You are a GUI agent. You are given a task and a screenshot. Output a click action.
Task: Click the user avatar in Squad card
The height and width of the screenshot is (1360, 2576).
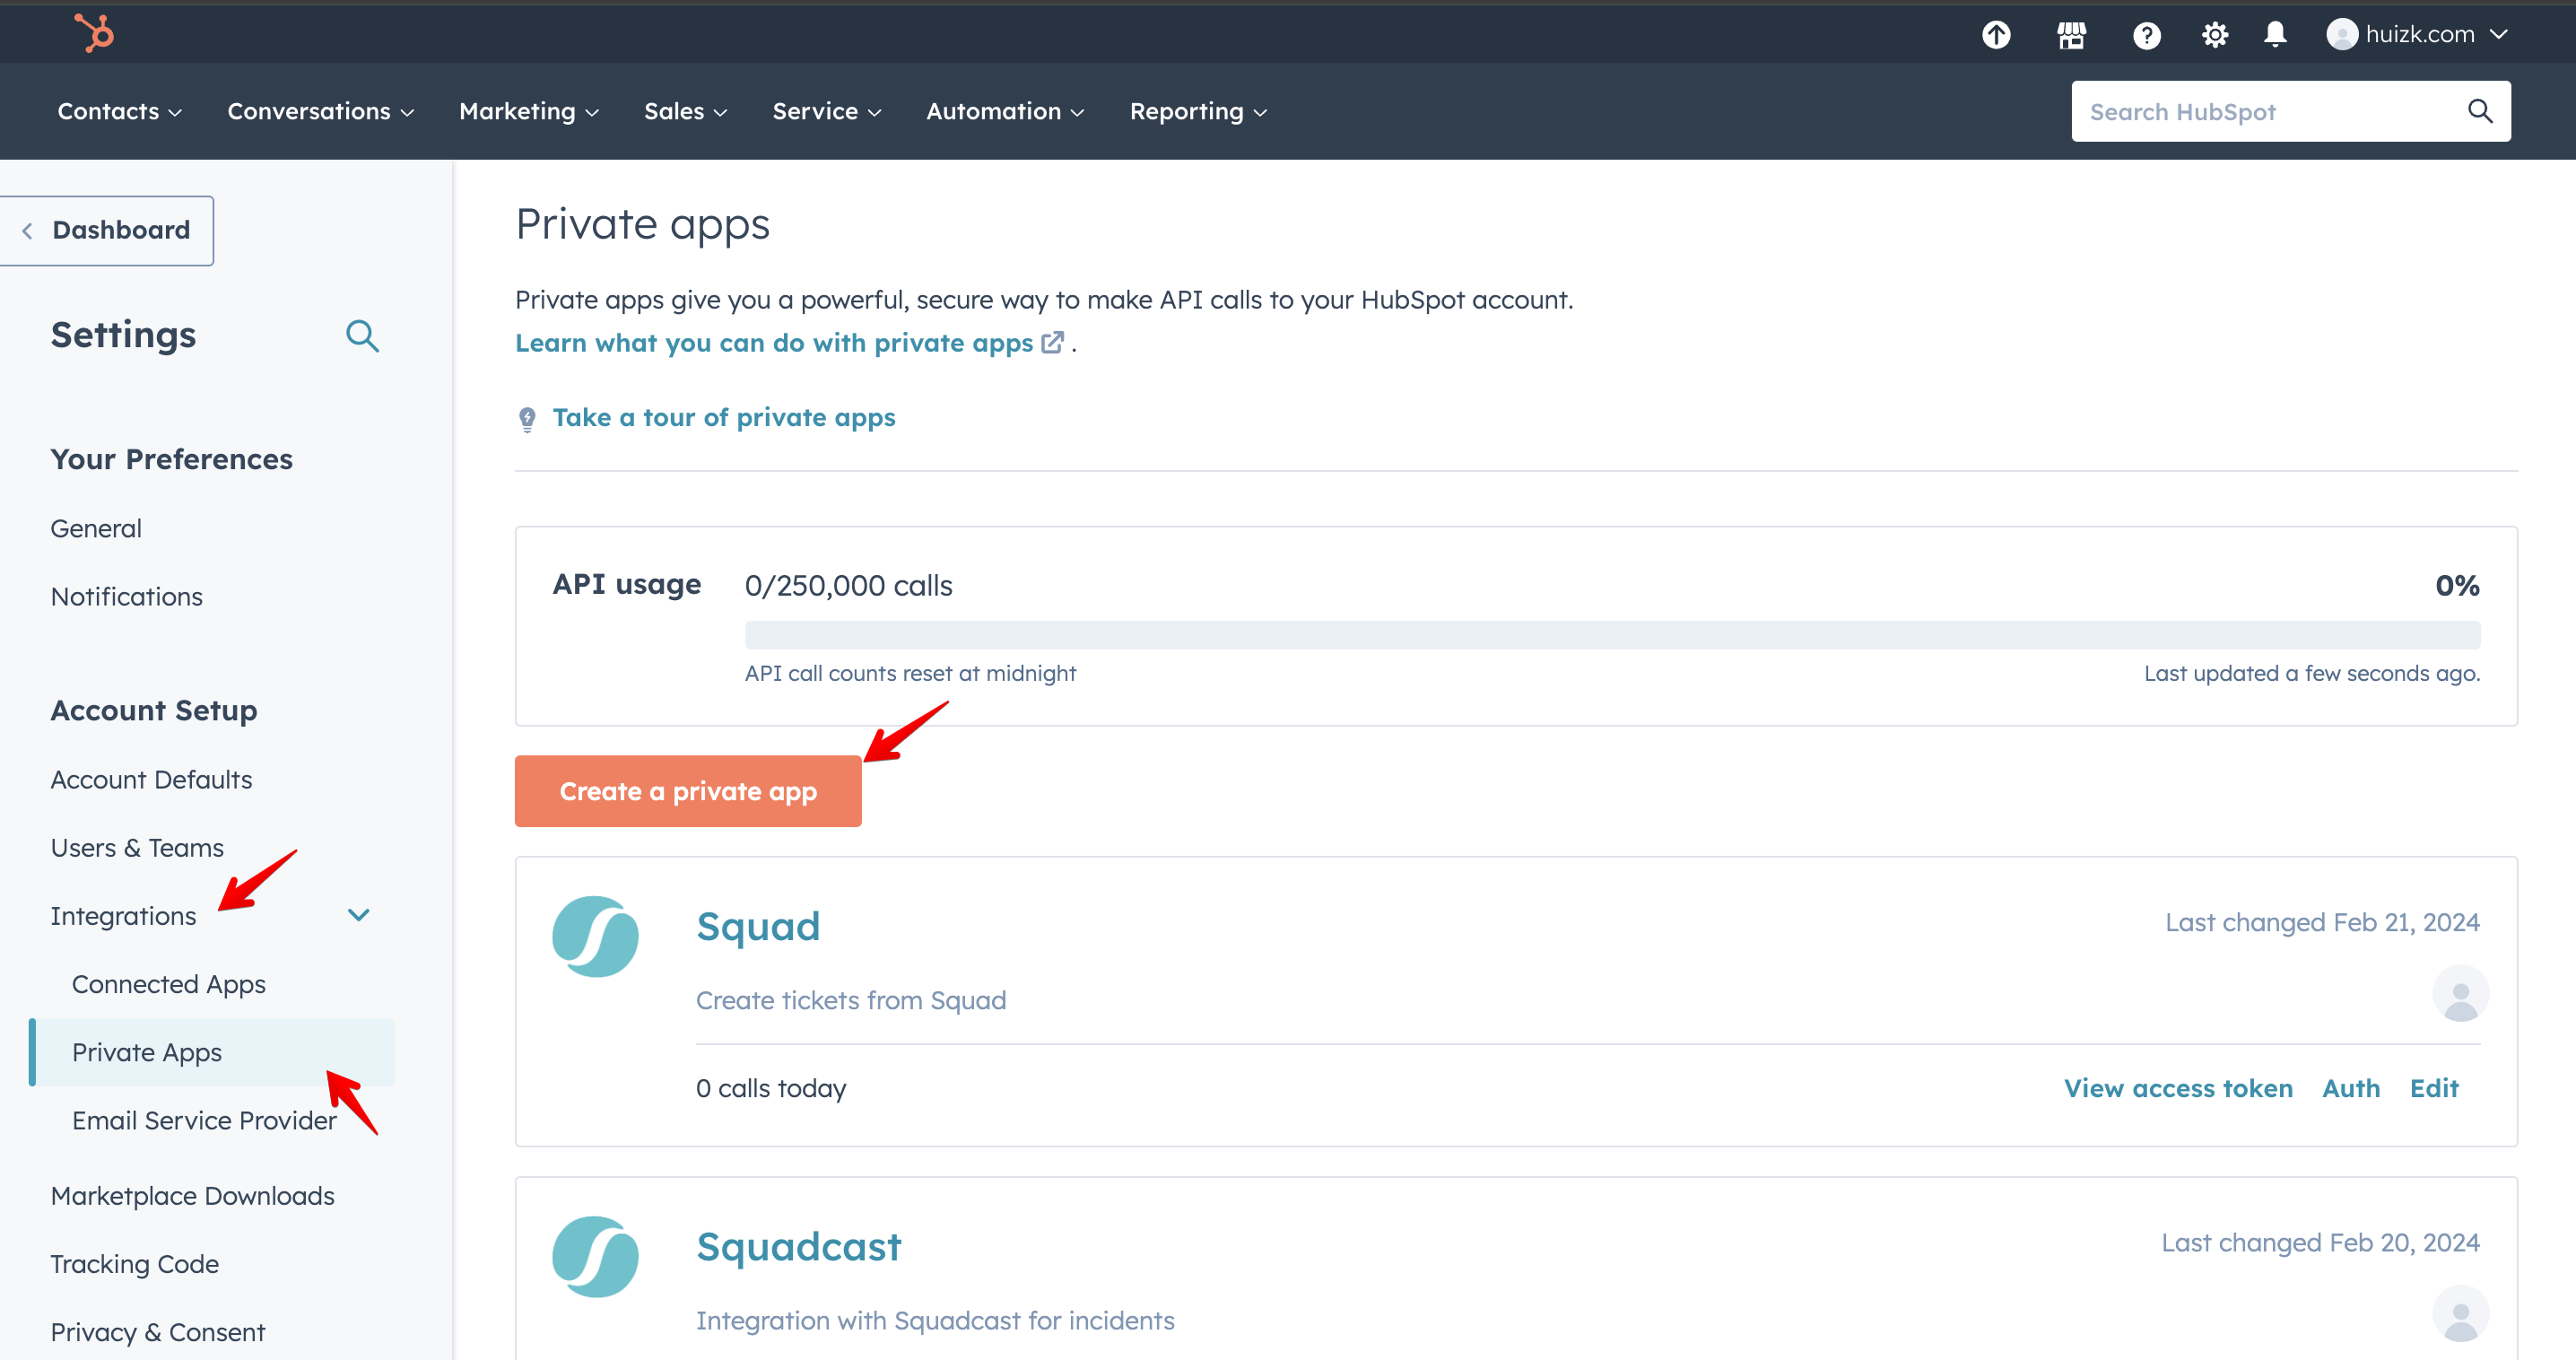point(2460,994)
